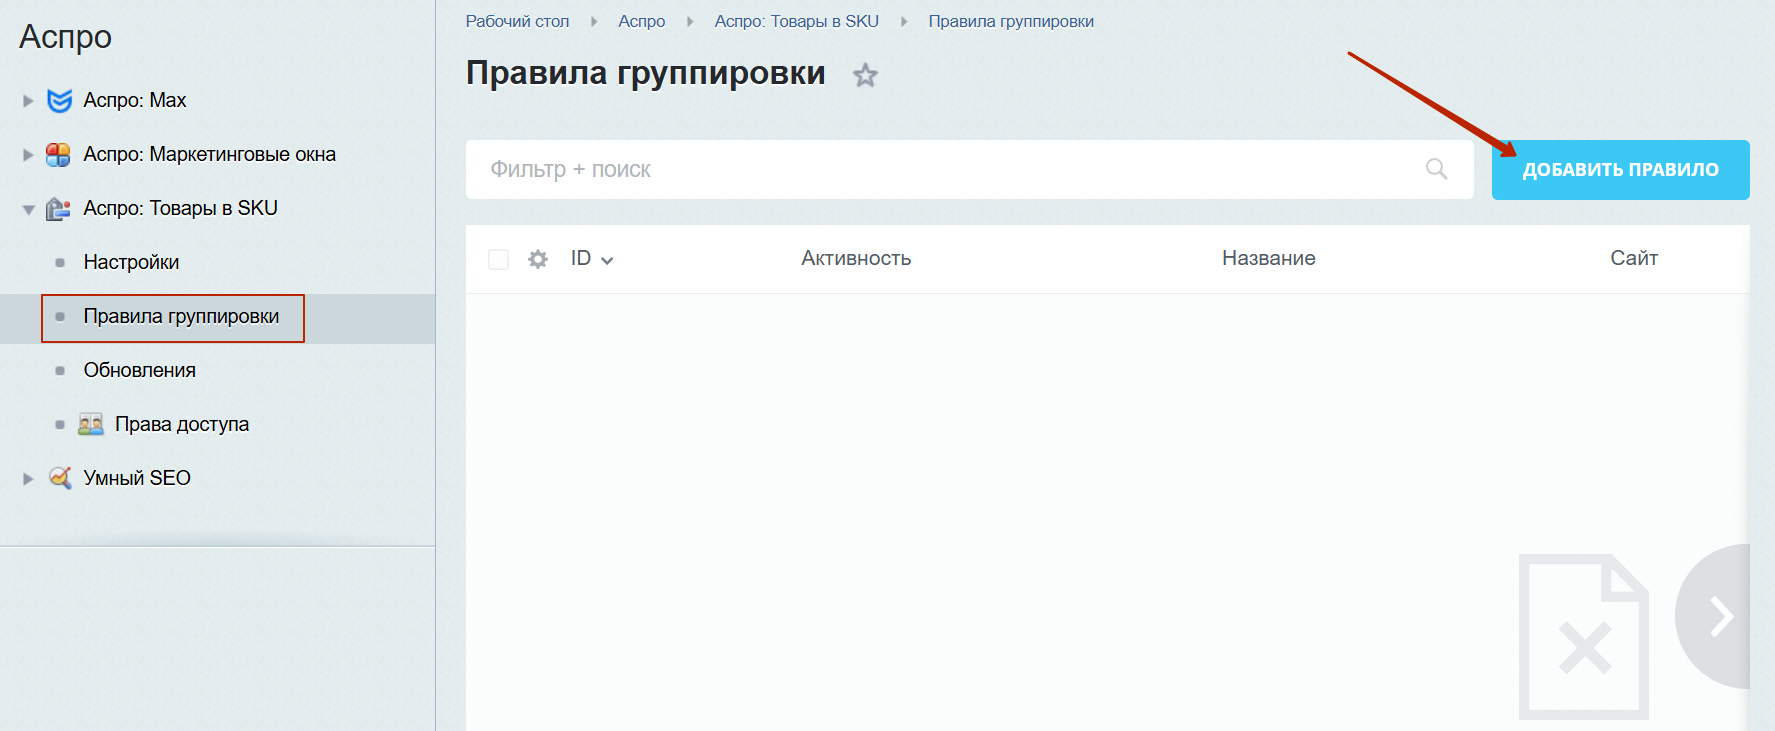Click the search magnifier icon
The height and width of the screenshot is (731, 1775).
click(1436, 169)
